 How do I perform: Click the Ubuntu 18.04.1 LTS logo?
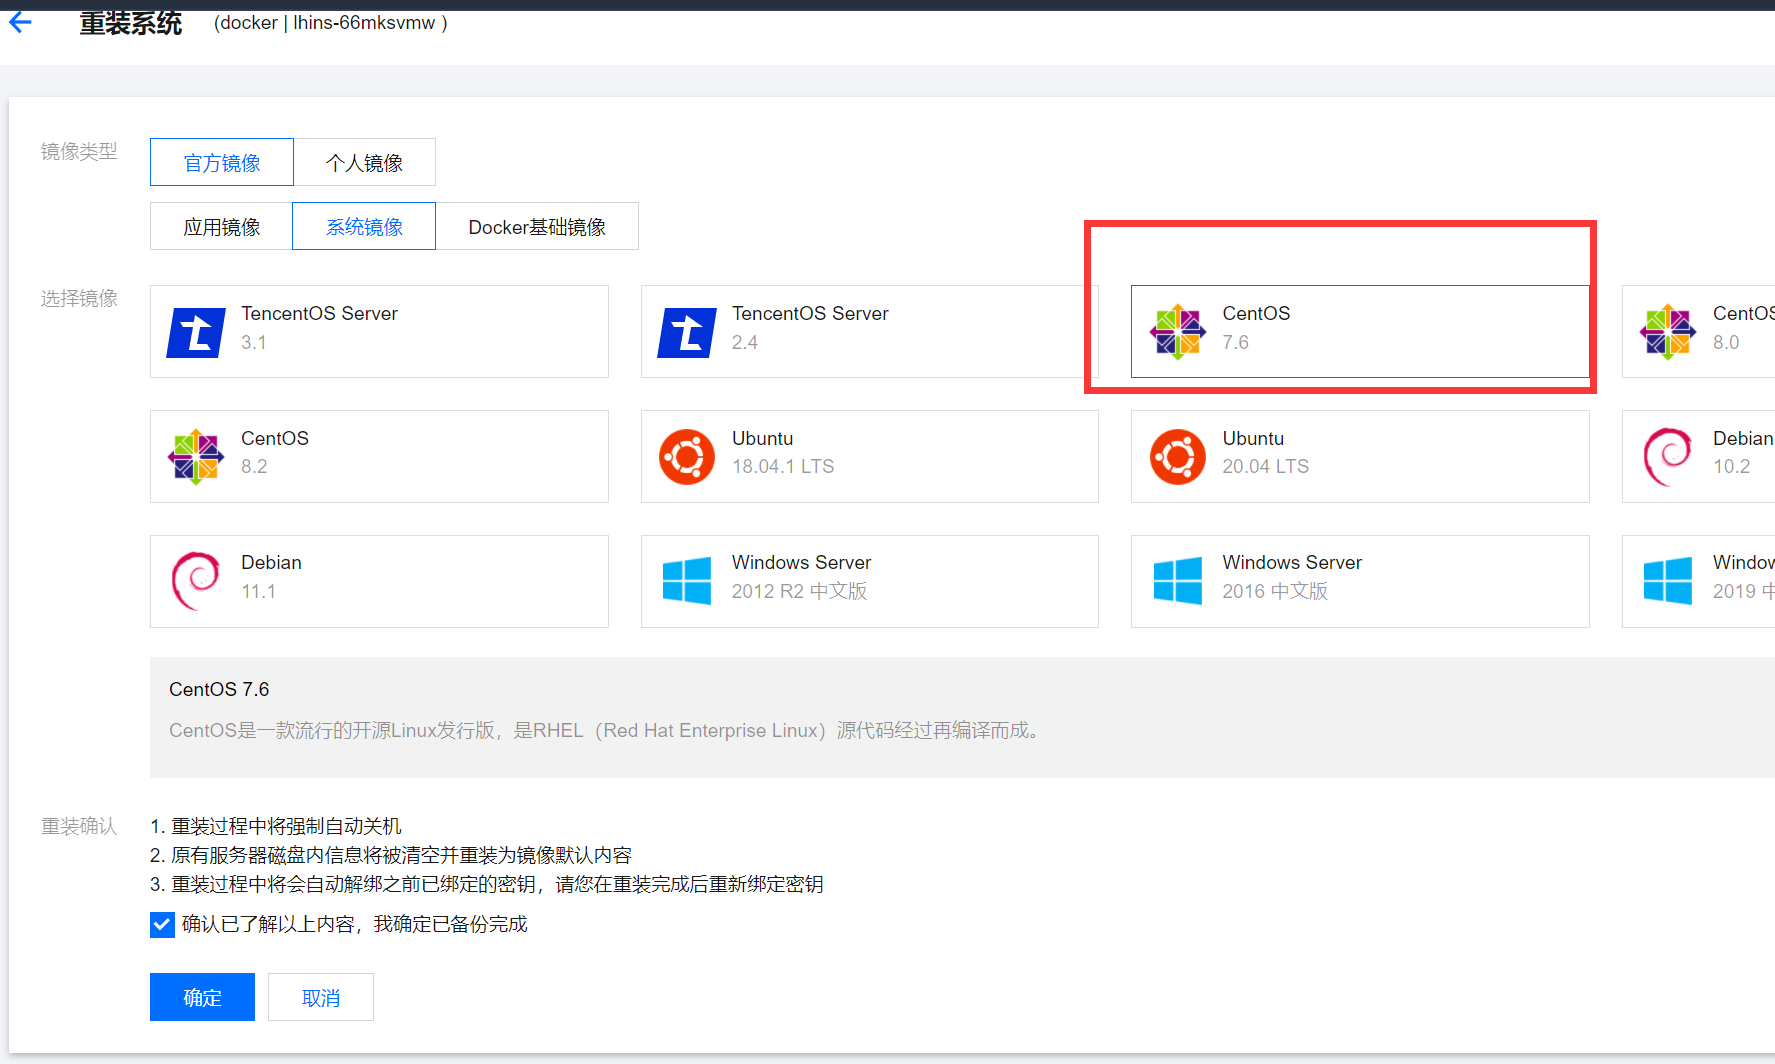click(687, 457)
